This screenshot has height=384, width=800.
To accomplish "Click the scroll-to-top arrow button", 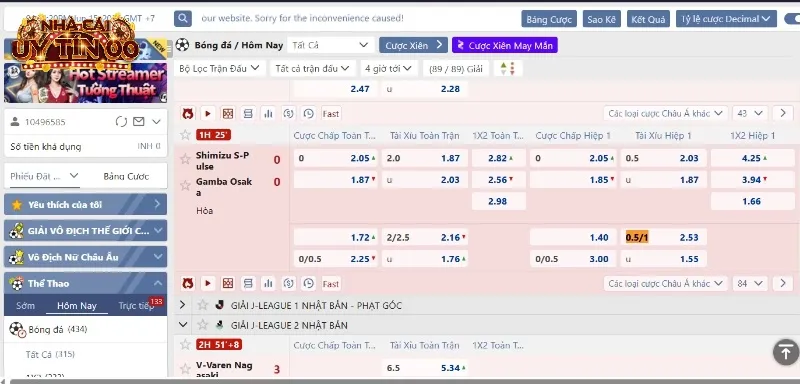I will (x=786, y=352).
